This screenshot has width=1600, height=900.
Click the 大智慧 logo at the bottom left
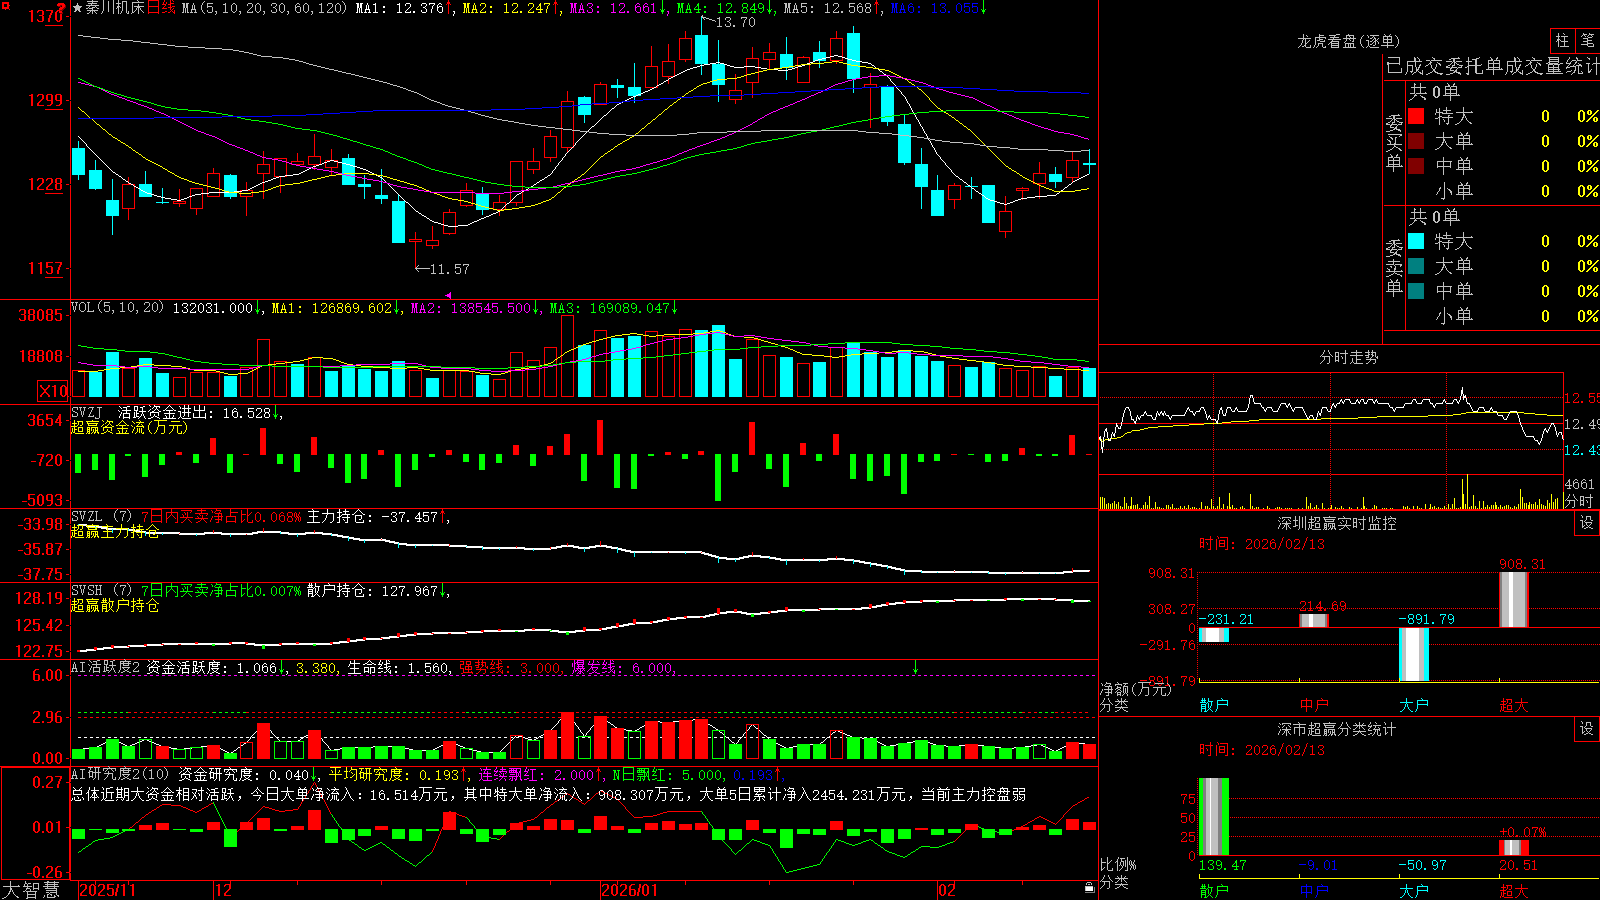31,890
